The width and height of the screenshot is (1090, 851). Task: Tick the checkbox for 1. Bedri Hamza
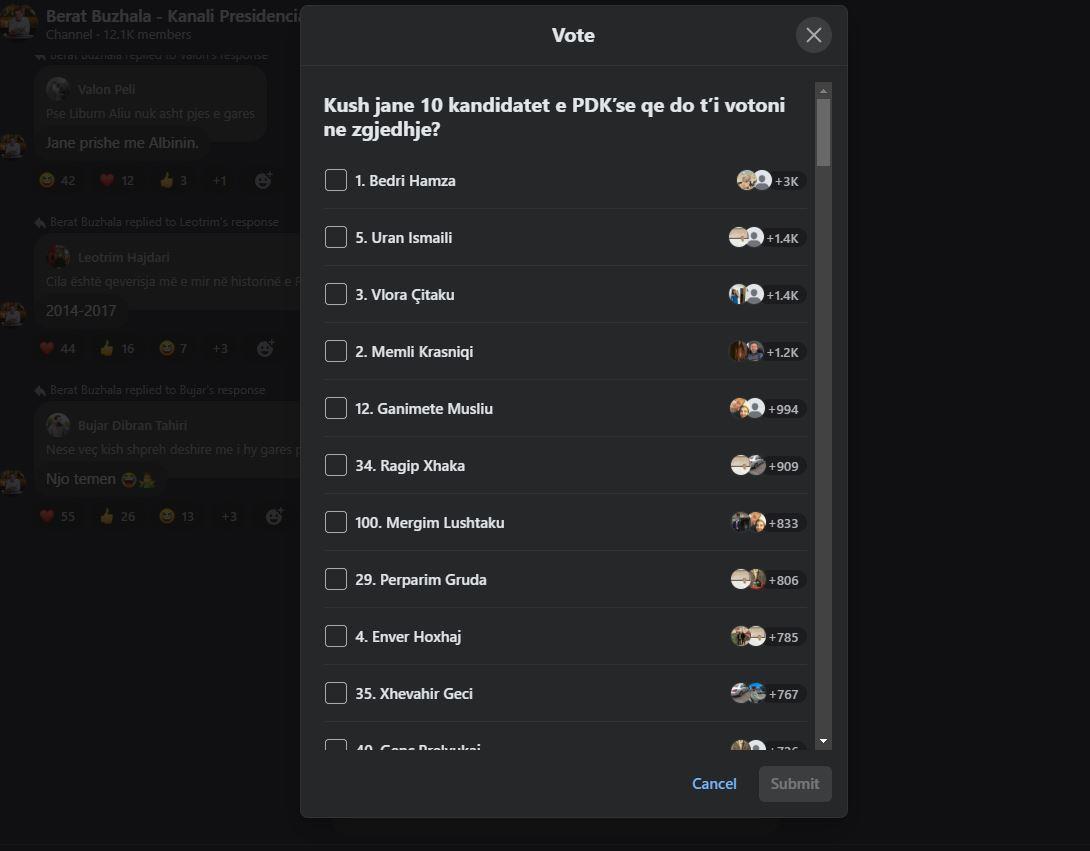pyautogui.click(x=336, y=180)
